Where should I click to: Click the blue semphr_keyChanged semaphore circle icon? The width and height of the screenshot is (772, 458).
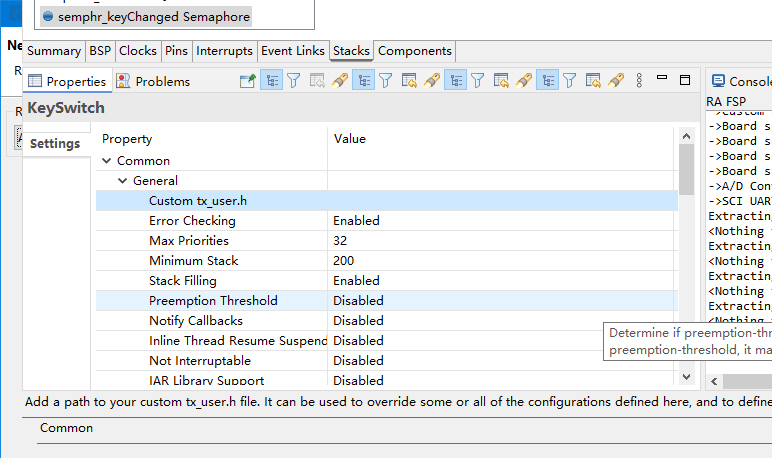point(48,16)
